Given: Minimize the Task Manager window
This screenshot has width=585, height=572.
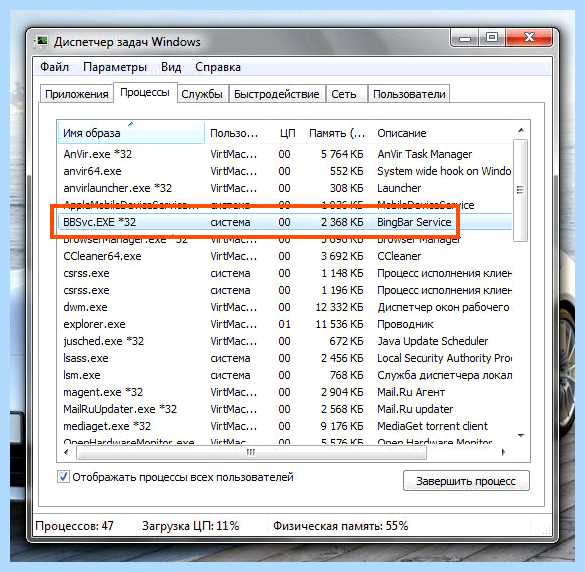Looking at the screenshot, I should [x=464, y=38].
